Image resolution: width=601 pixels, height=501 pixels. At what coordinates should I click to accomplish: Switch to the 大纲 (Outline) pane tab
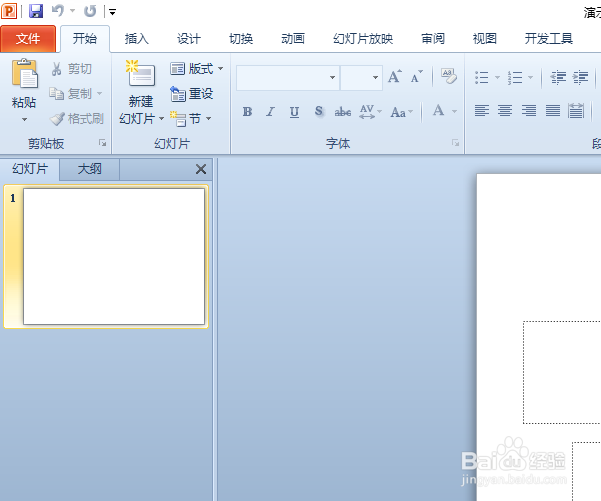coord(90,169)
